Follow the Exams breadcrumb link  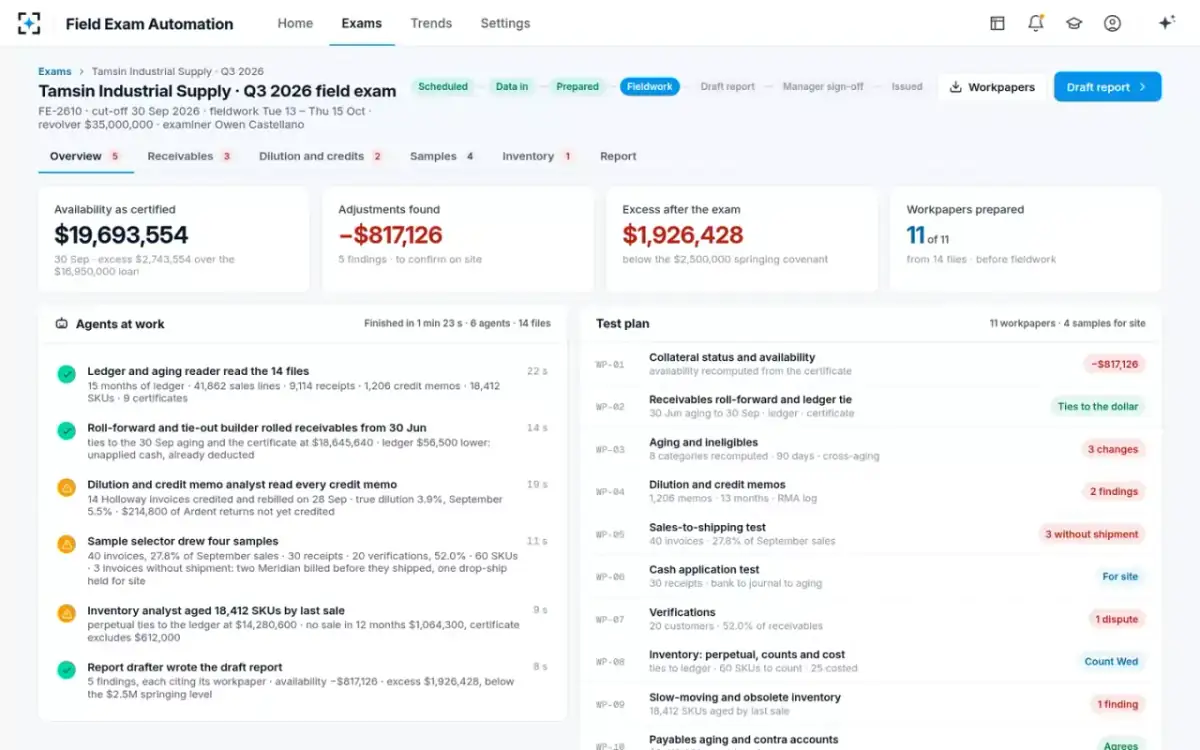[55, 71]
